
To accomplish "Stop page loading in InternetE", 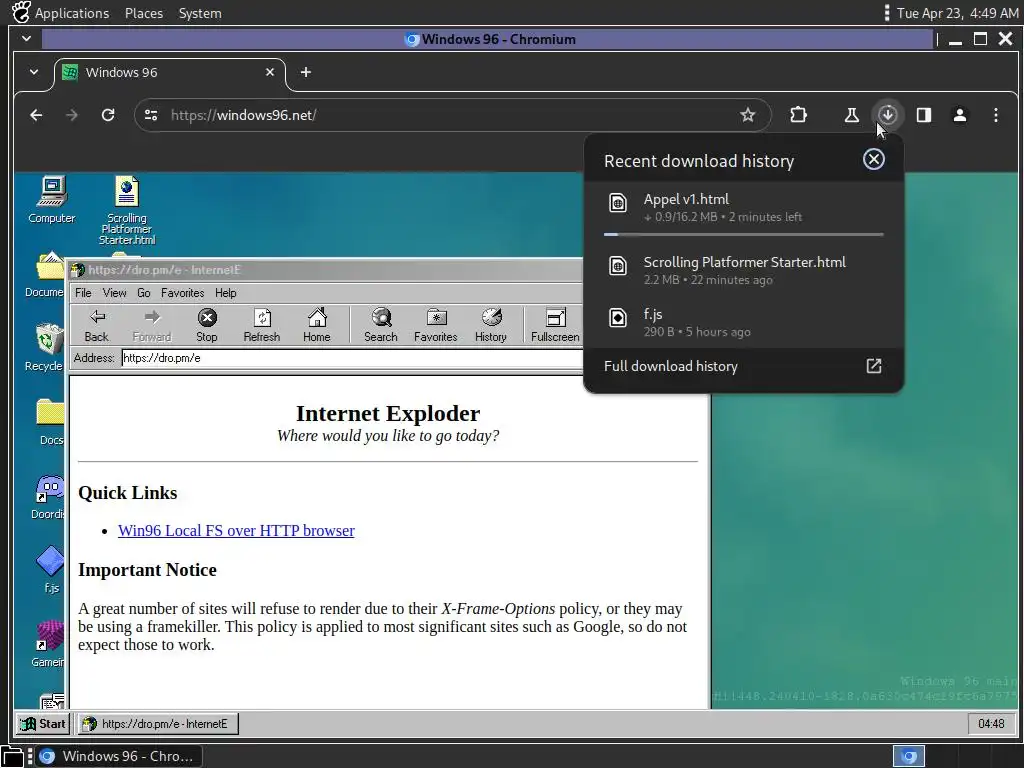I will click(x=207, y=325).
